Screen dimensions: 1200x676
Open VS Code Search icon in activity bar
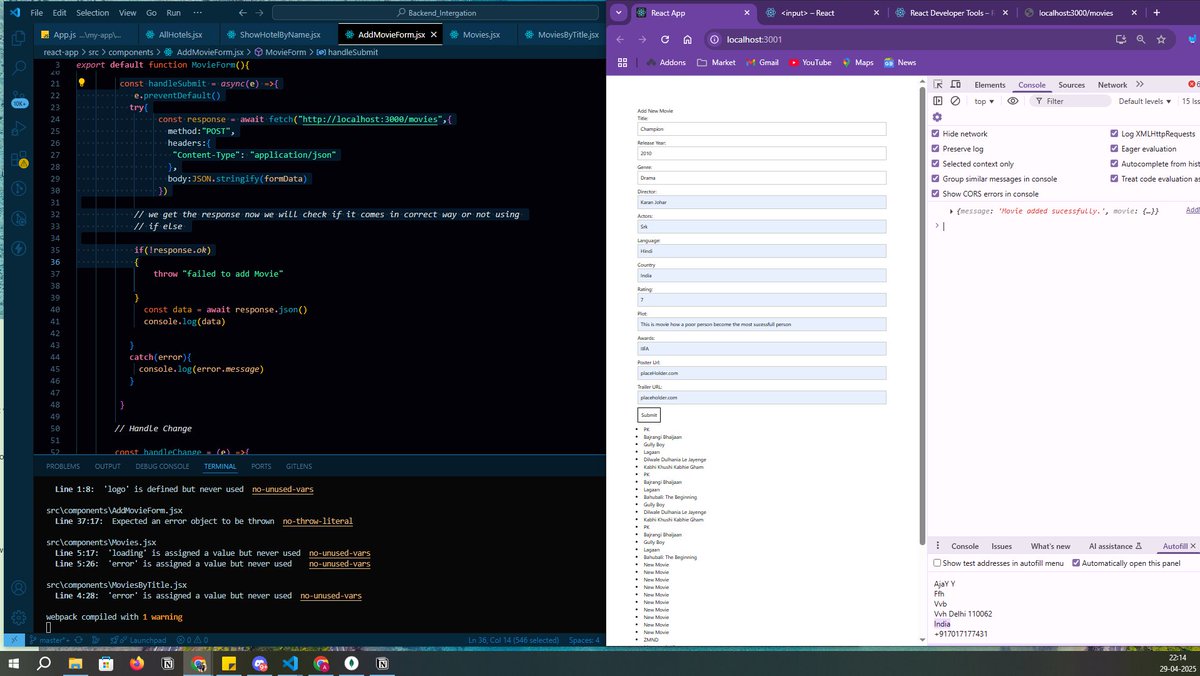tap(17, 68)
